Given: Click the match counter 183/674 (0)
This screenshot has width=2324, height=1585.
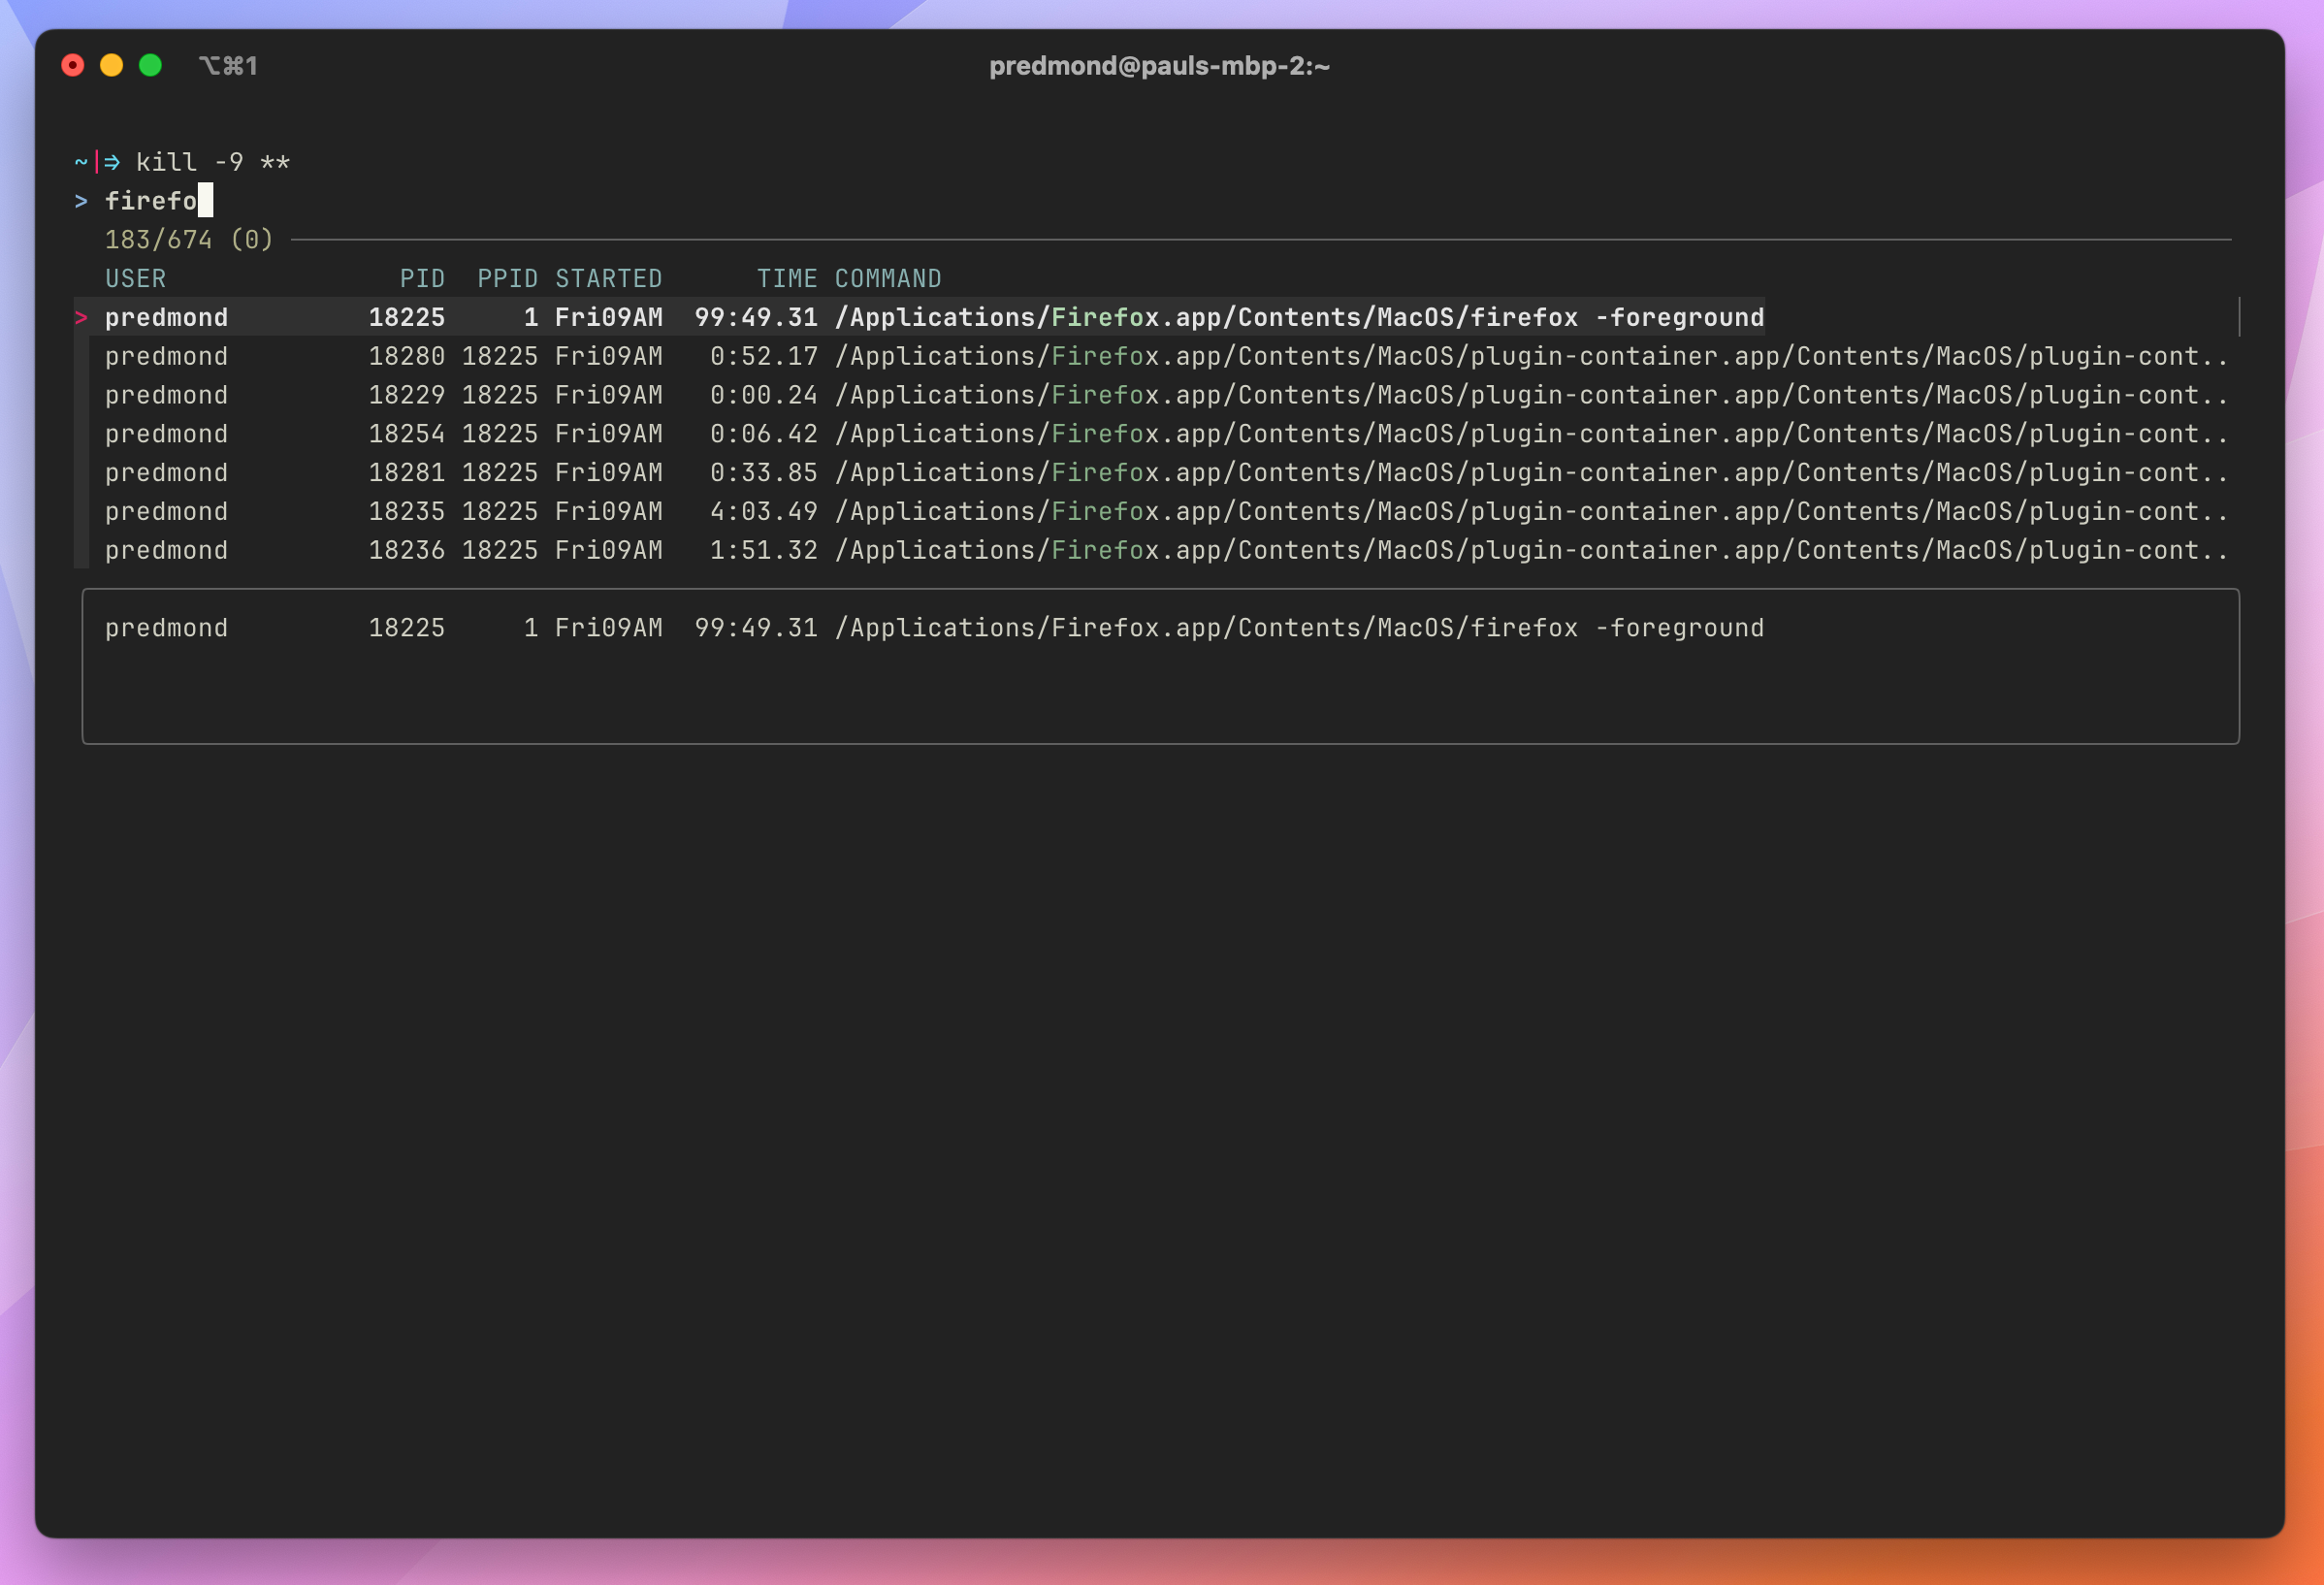Looking at the screenshot, I should click(189, 240).
